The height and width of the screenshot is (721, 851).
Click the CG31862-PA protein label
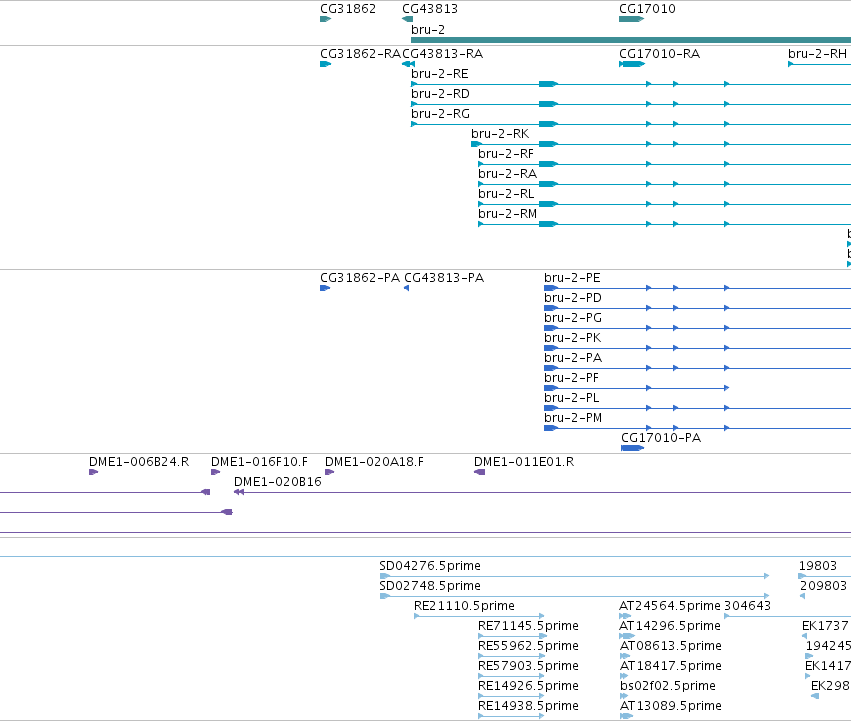(360, 278)
